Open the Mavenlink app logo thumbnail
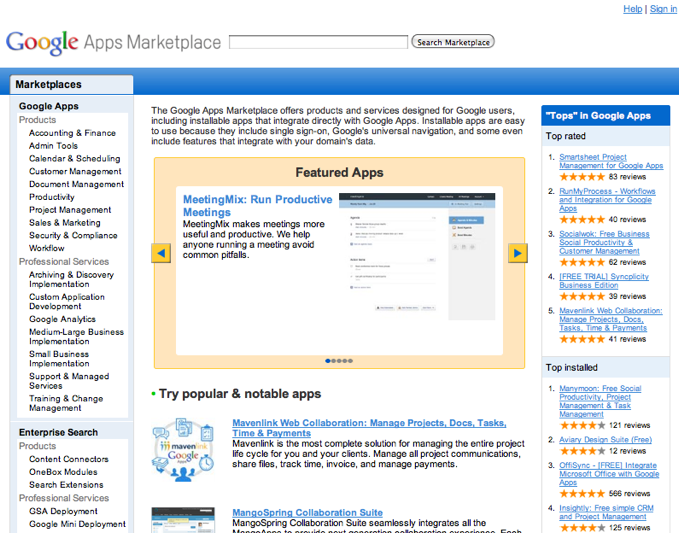 [183, 450]
